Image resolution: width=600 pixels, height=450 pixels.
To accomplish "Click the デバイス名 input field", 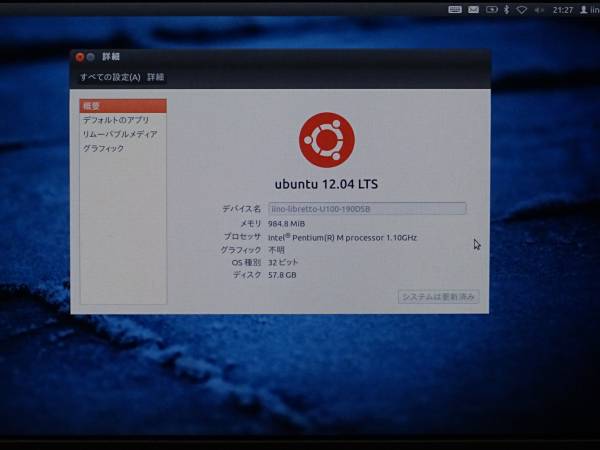I will click(367, 209).
